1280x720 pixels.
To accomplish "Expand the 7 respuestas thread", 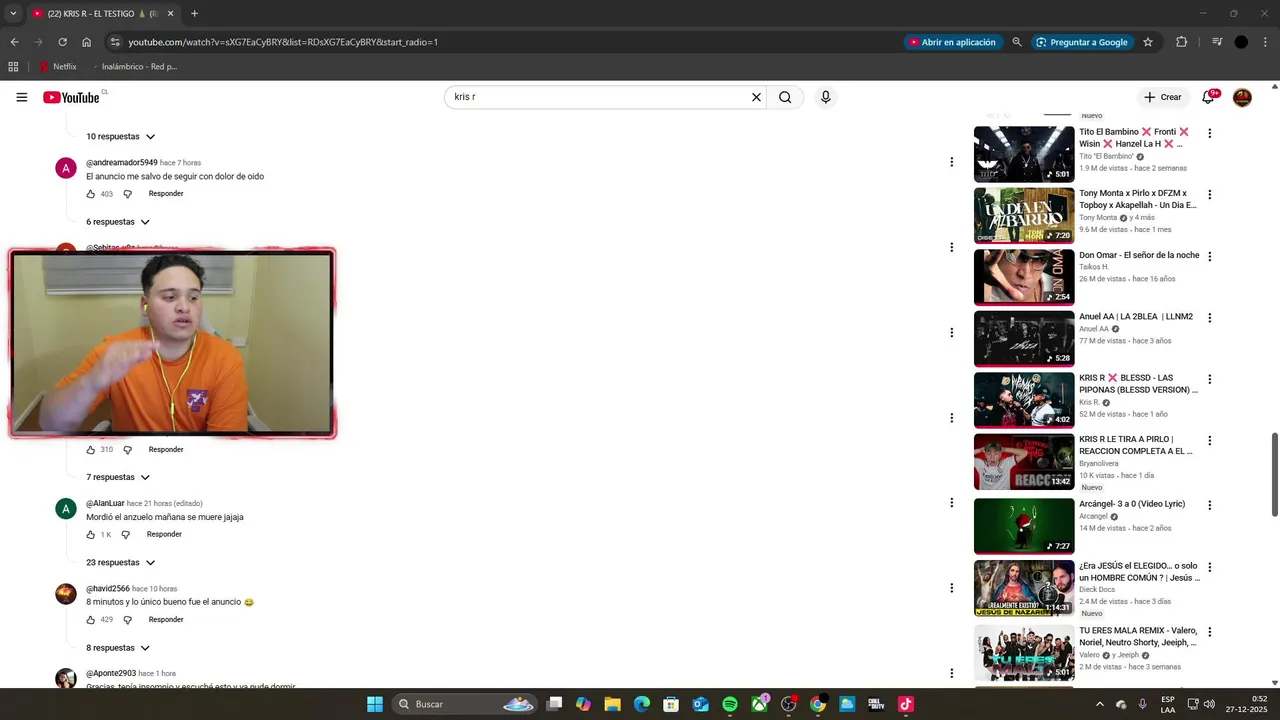I will tap(117, 477).
